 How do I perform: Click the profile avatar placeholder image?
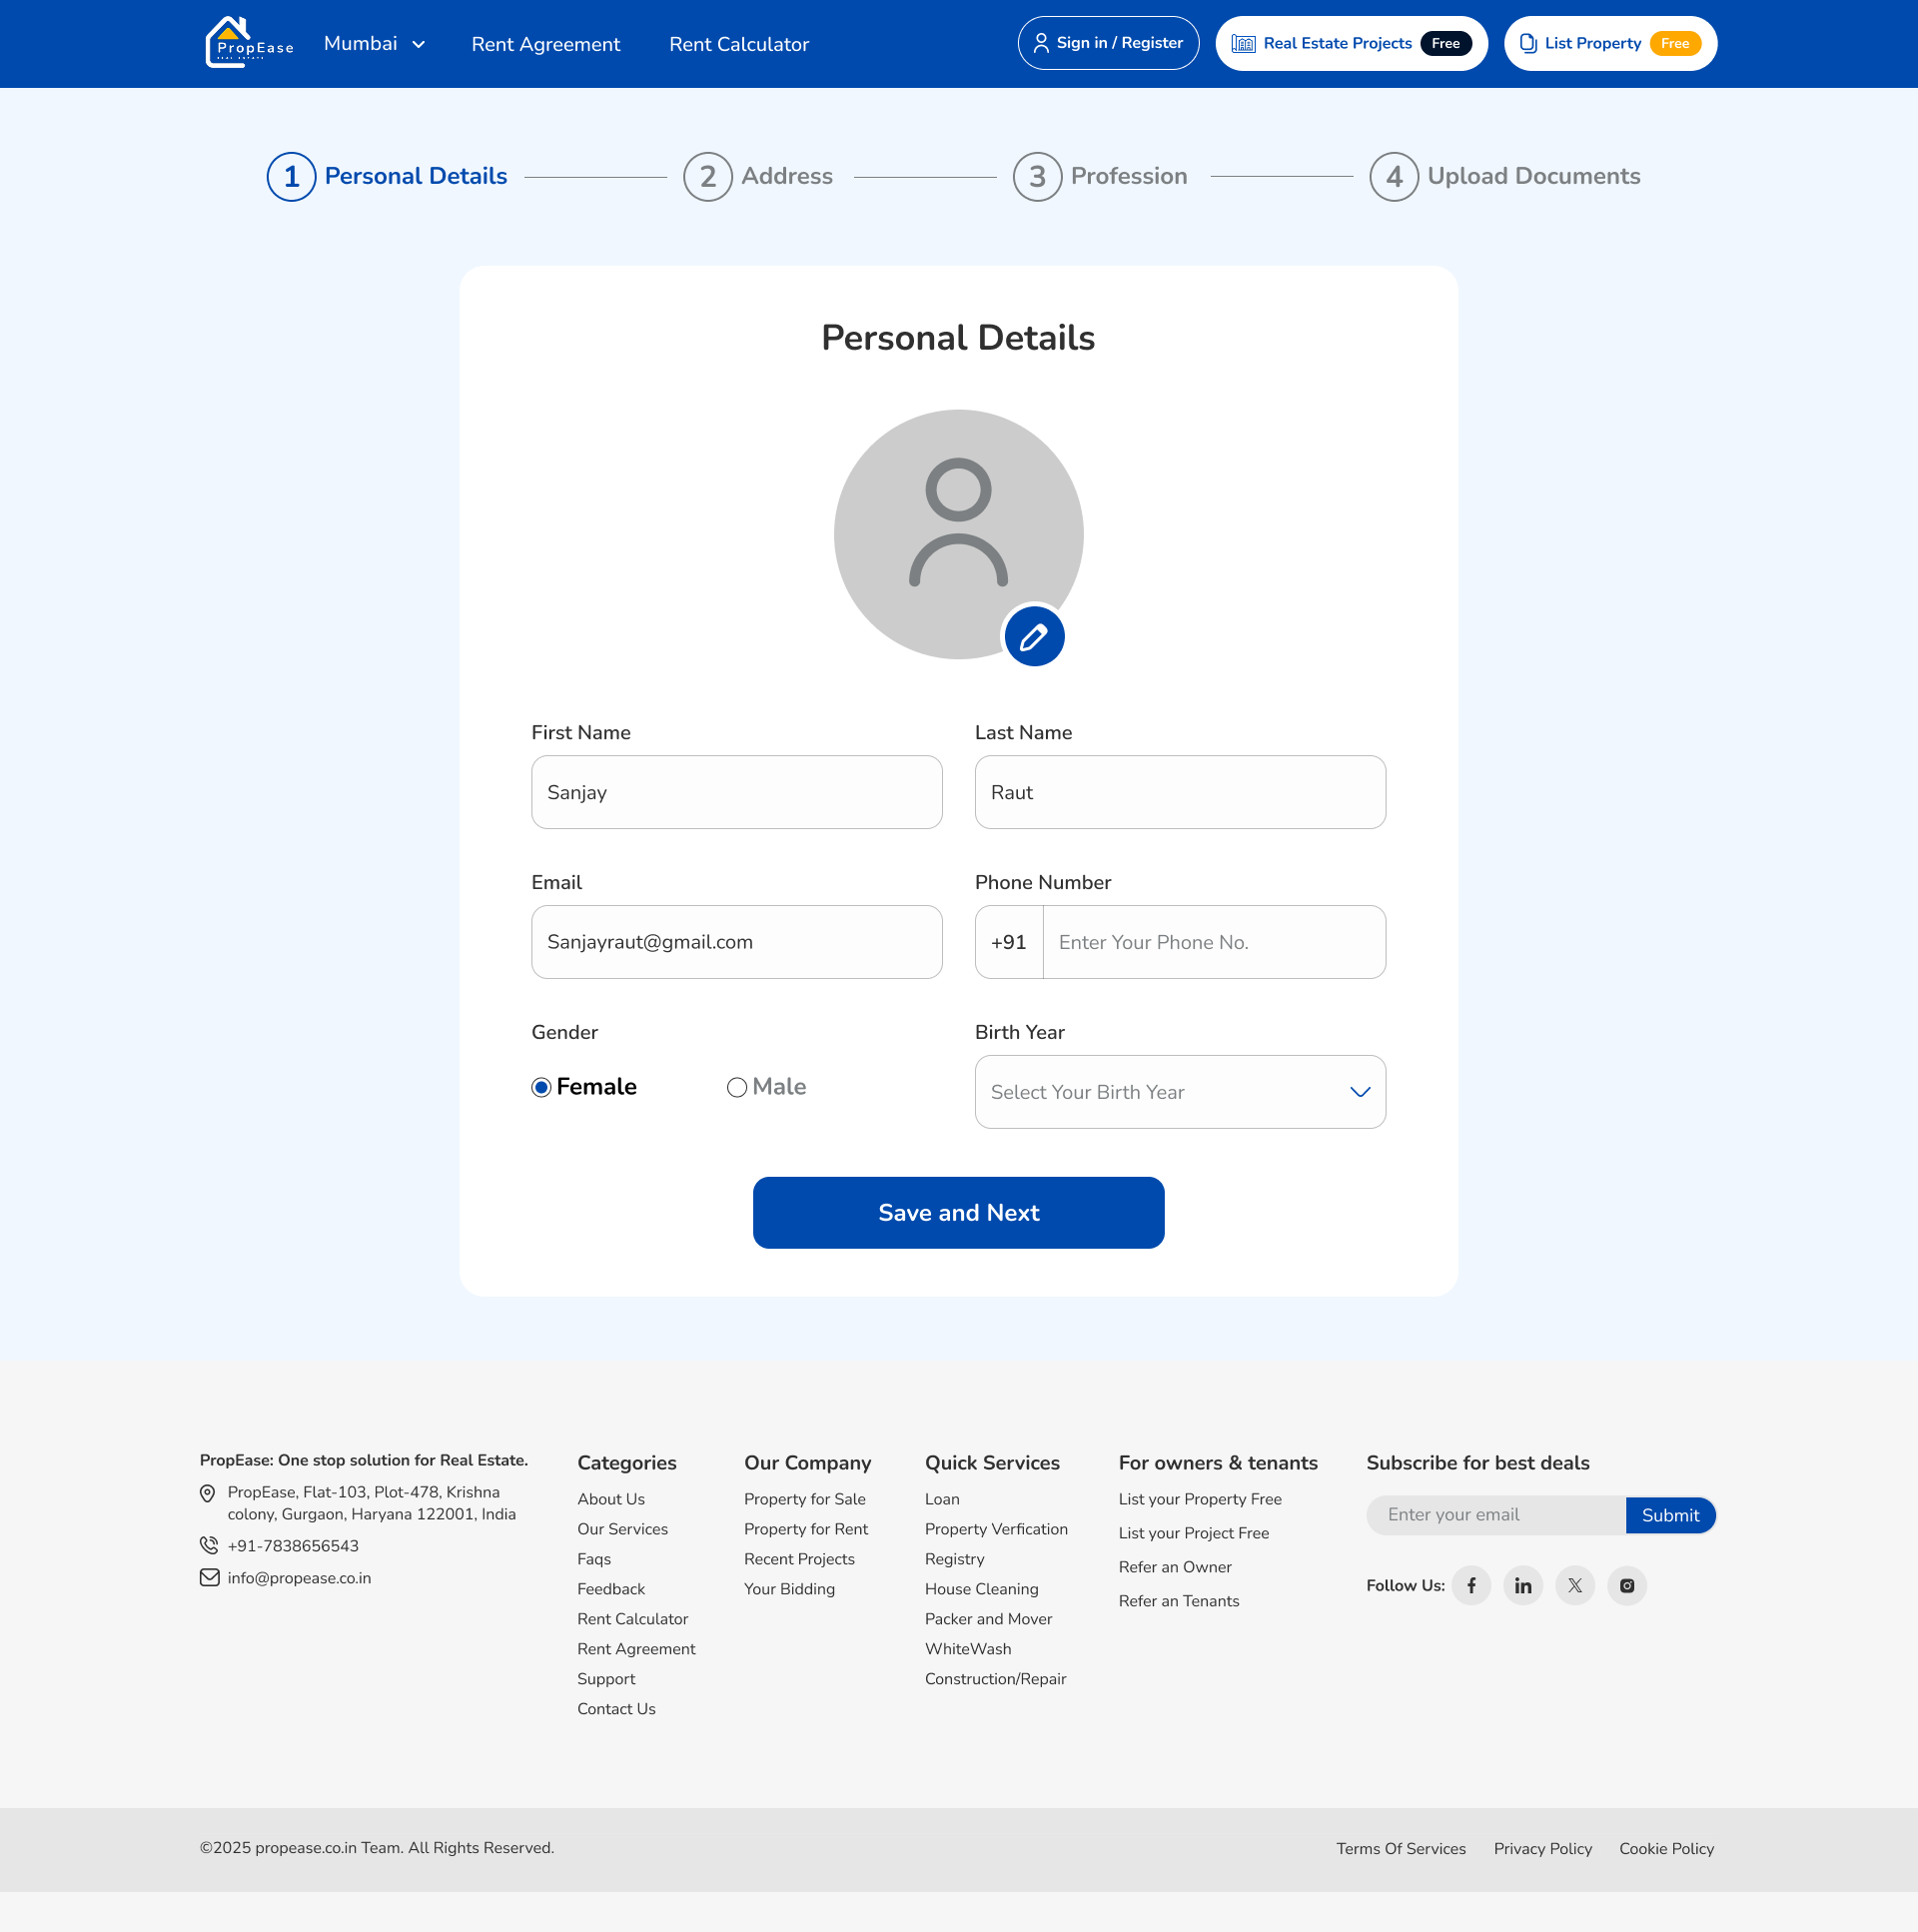pos(958,534)
